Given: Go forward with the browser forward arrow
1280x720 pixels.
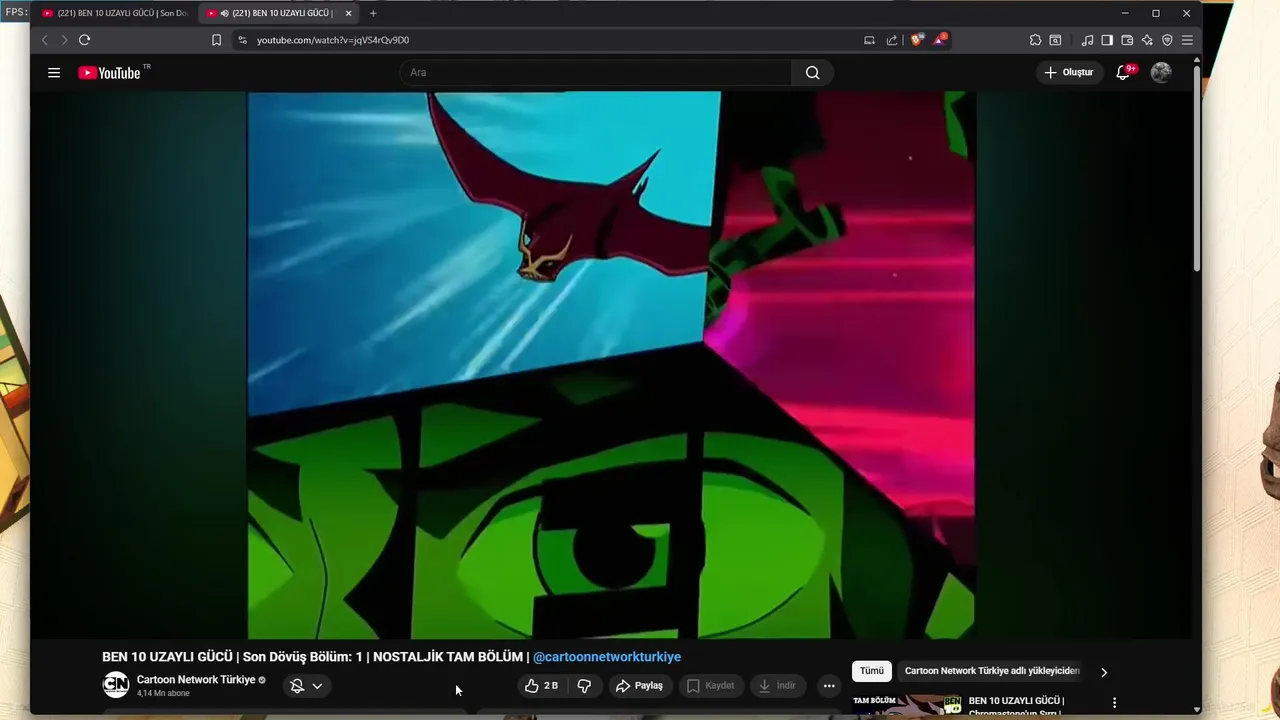Looking at the screenshot, I should 64,40.
